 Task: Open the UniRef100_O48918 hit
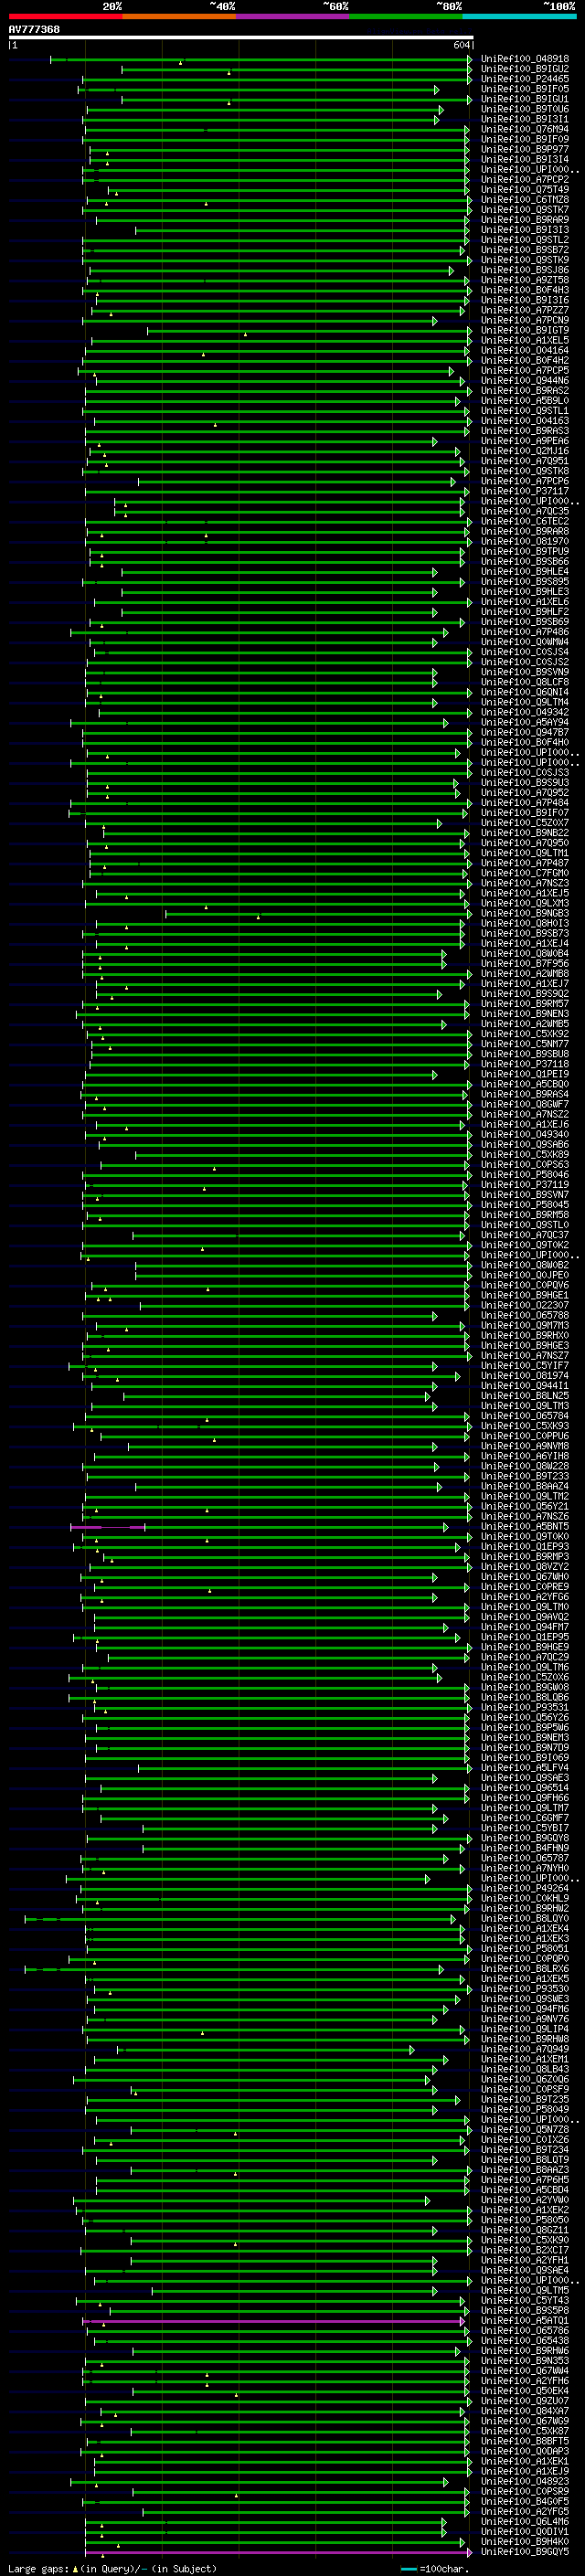pos(525,59)
